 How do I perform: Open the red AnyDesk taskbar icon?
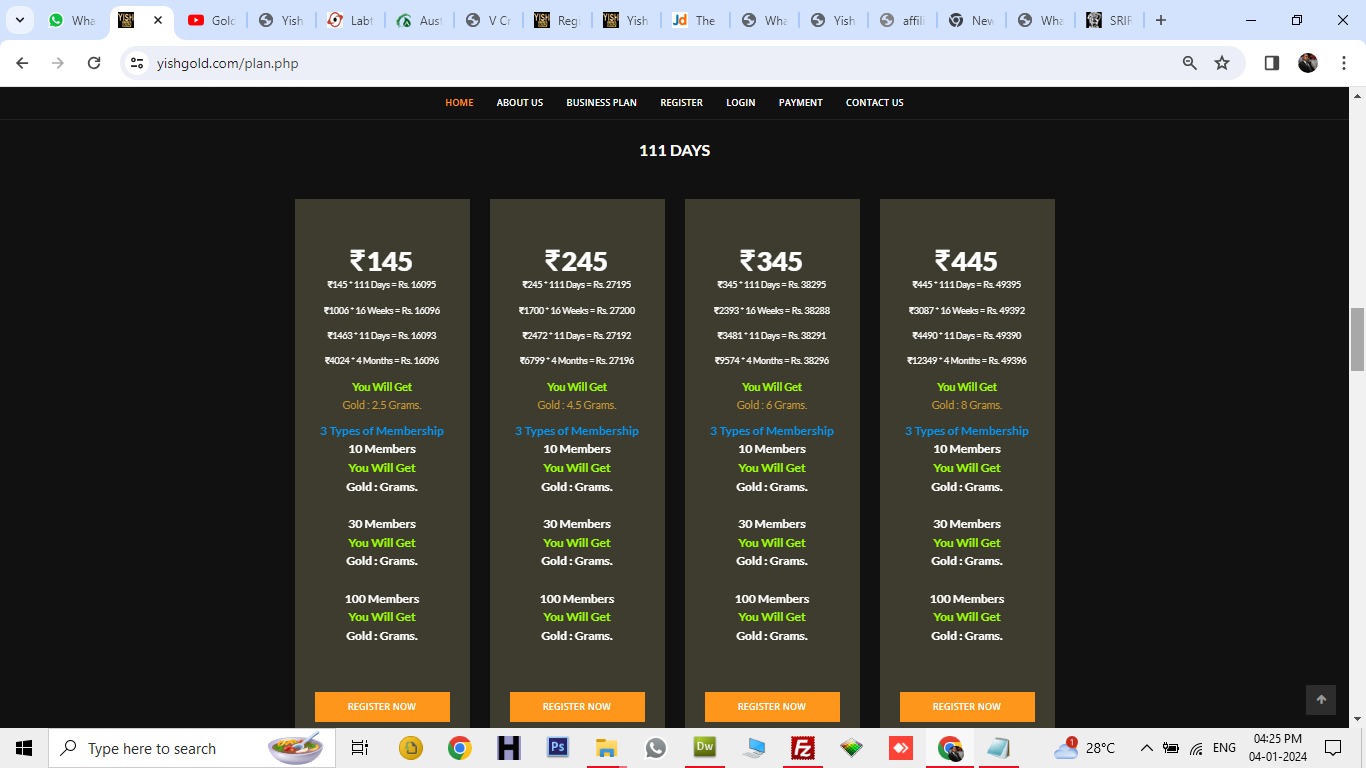pyautogui.click(x=901, y=748)
